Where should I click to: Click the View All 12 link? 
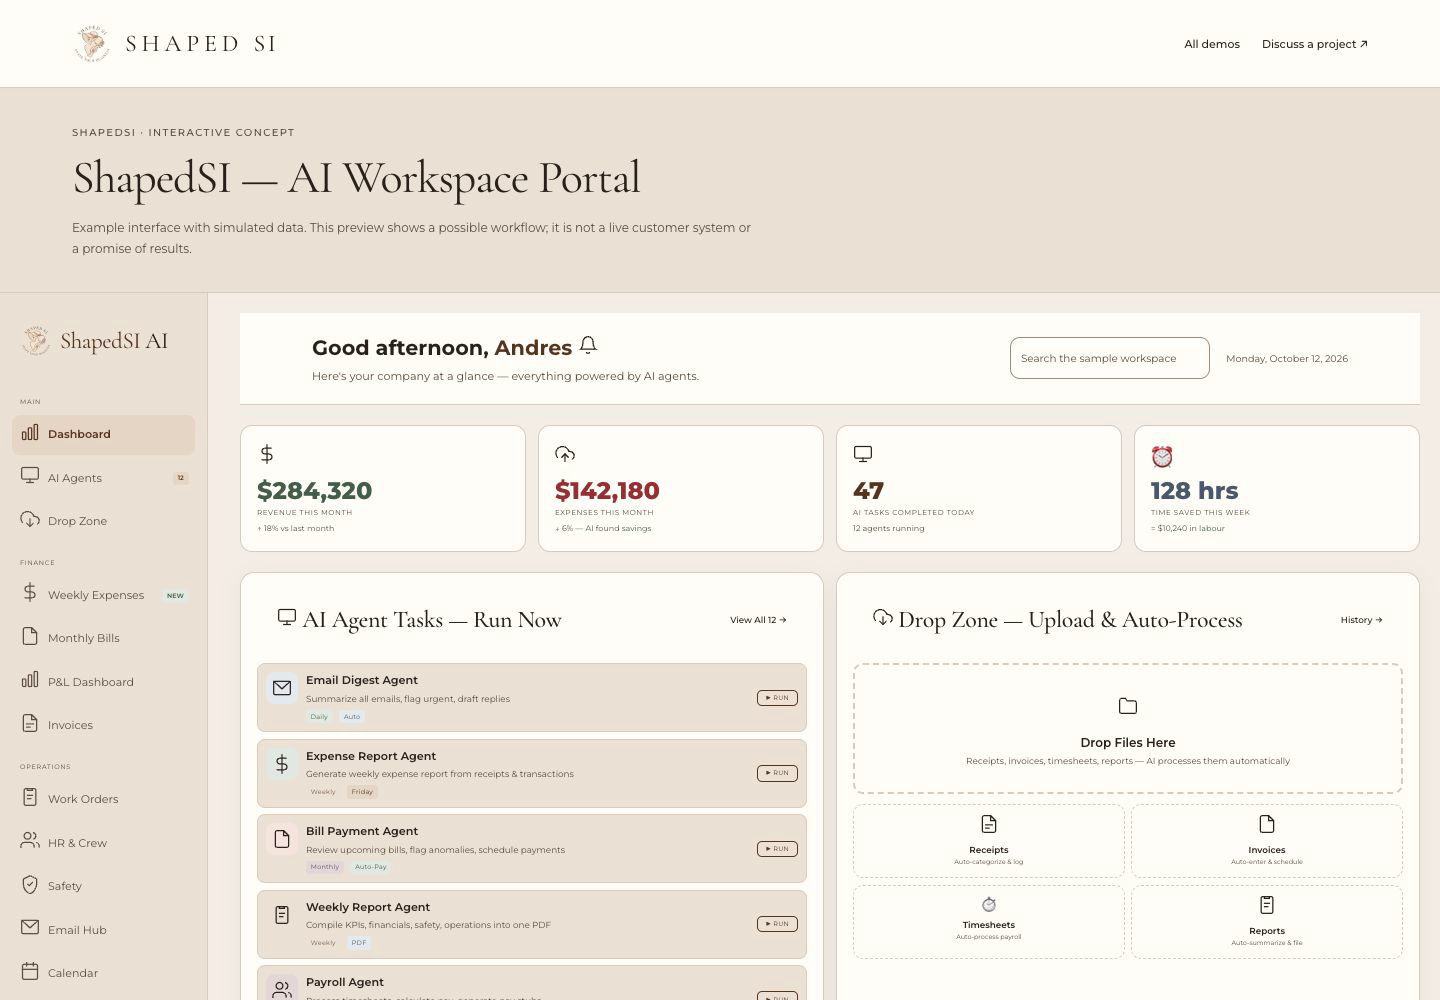[x=758, y=620]
